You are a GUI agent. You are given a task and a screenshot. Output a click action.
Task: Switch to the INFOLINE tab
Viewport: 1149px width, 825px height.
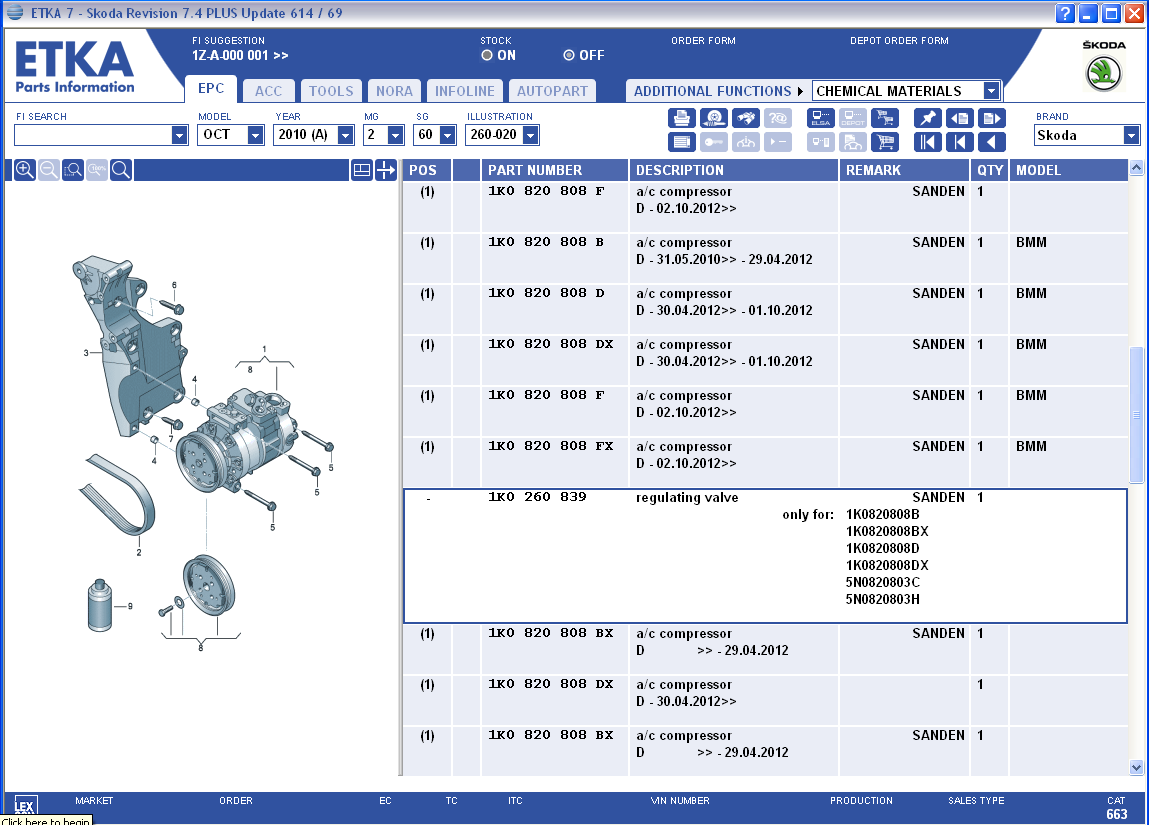click(465, 91)
